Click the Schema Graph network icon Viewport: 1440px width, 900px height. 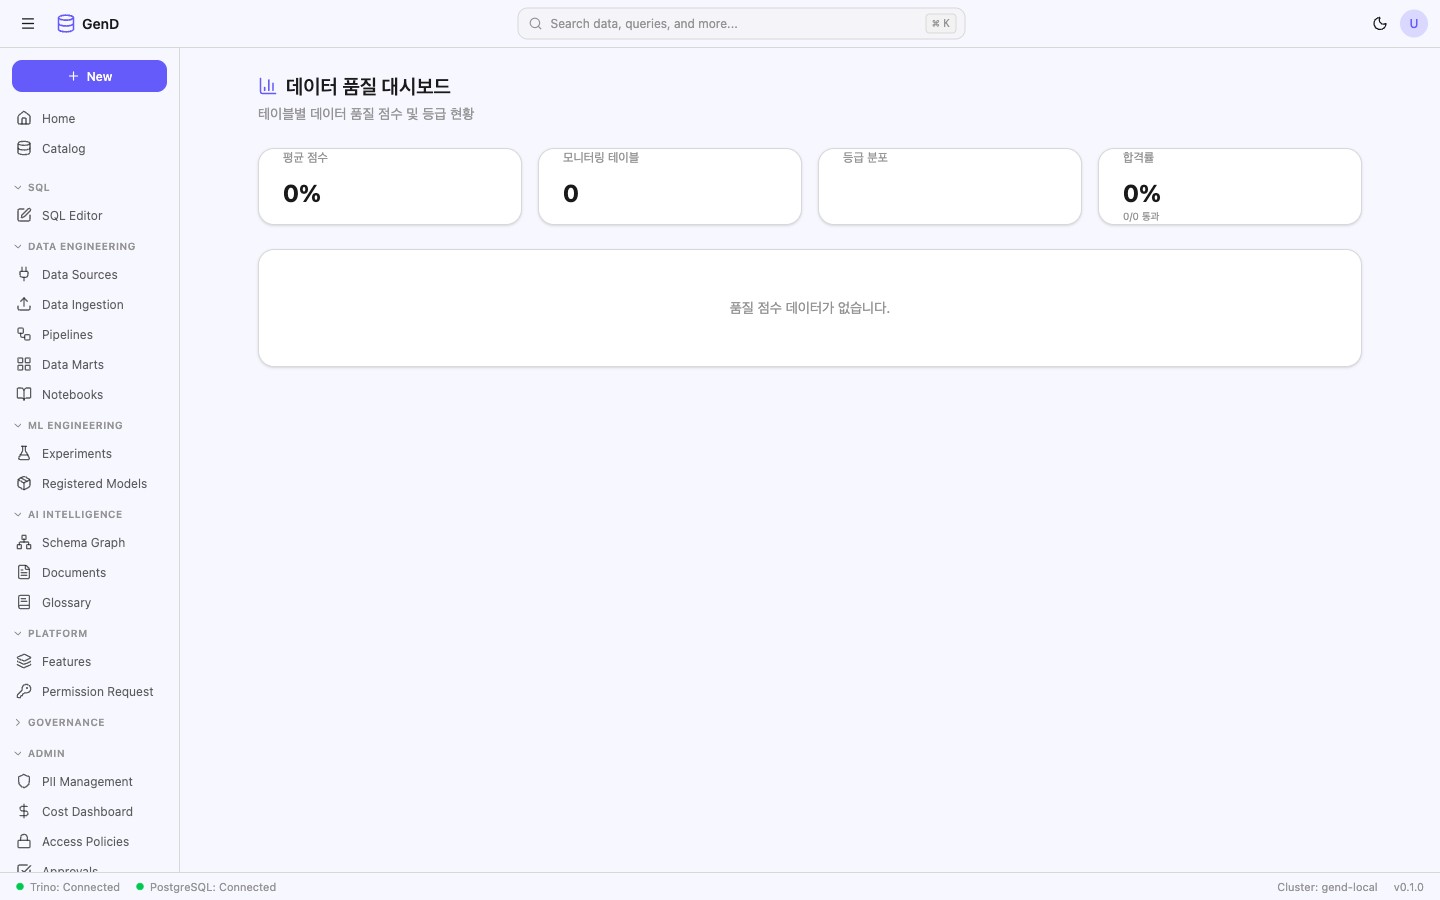click(x=24, y=542)
